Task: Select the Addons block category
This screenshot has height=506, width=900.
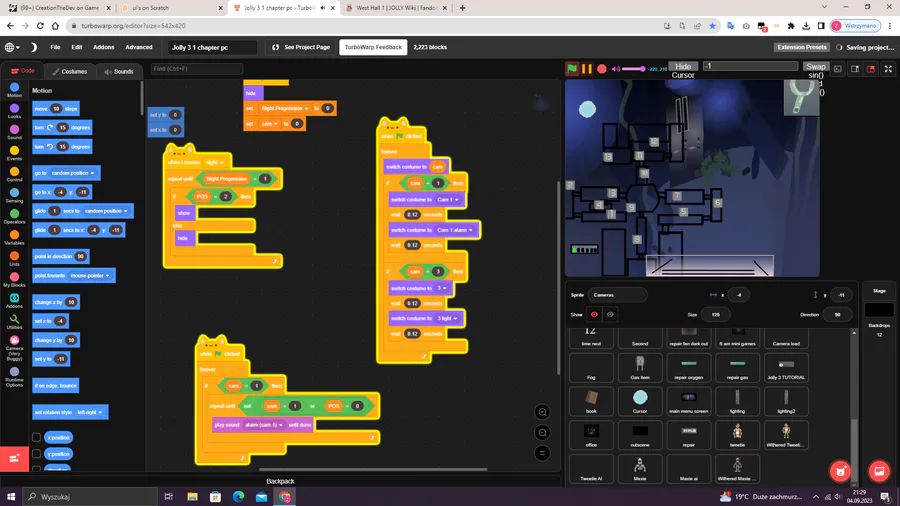Action: 14,301
